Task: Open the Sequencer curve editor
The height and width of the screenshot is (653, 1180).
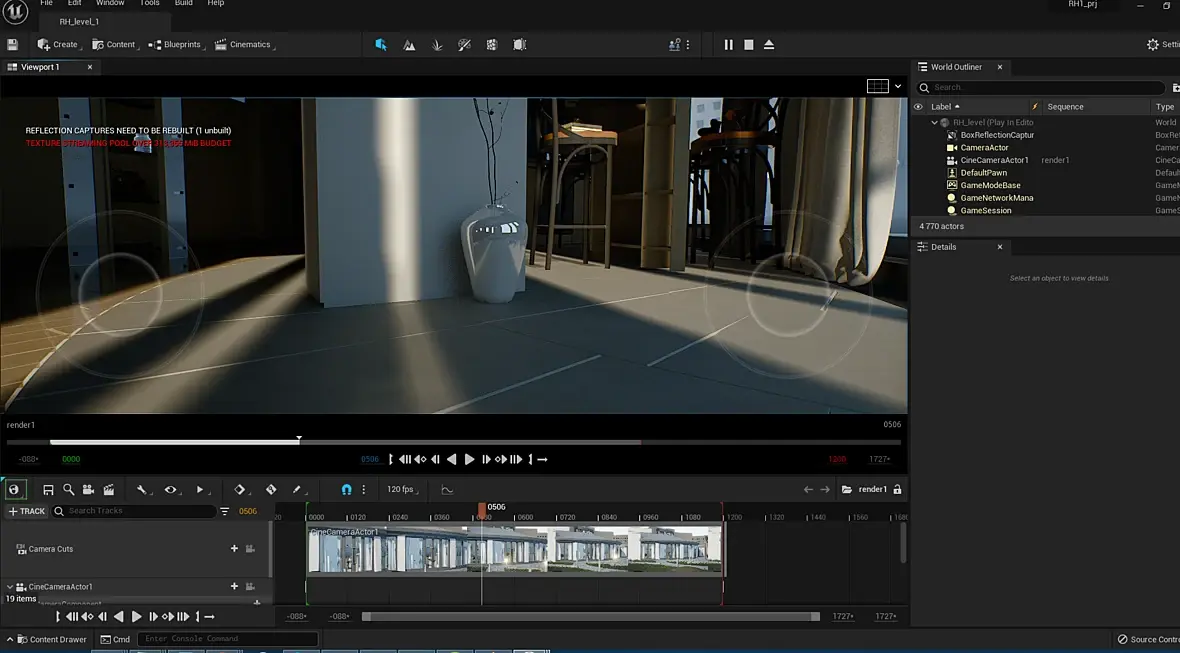Action: [x=447, y=490]
